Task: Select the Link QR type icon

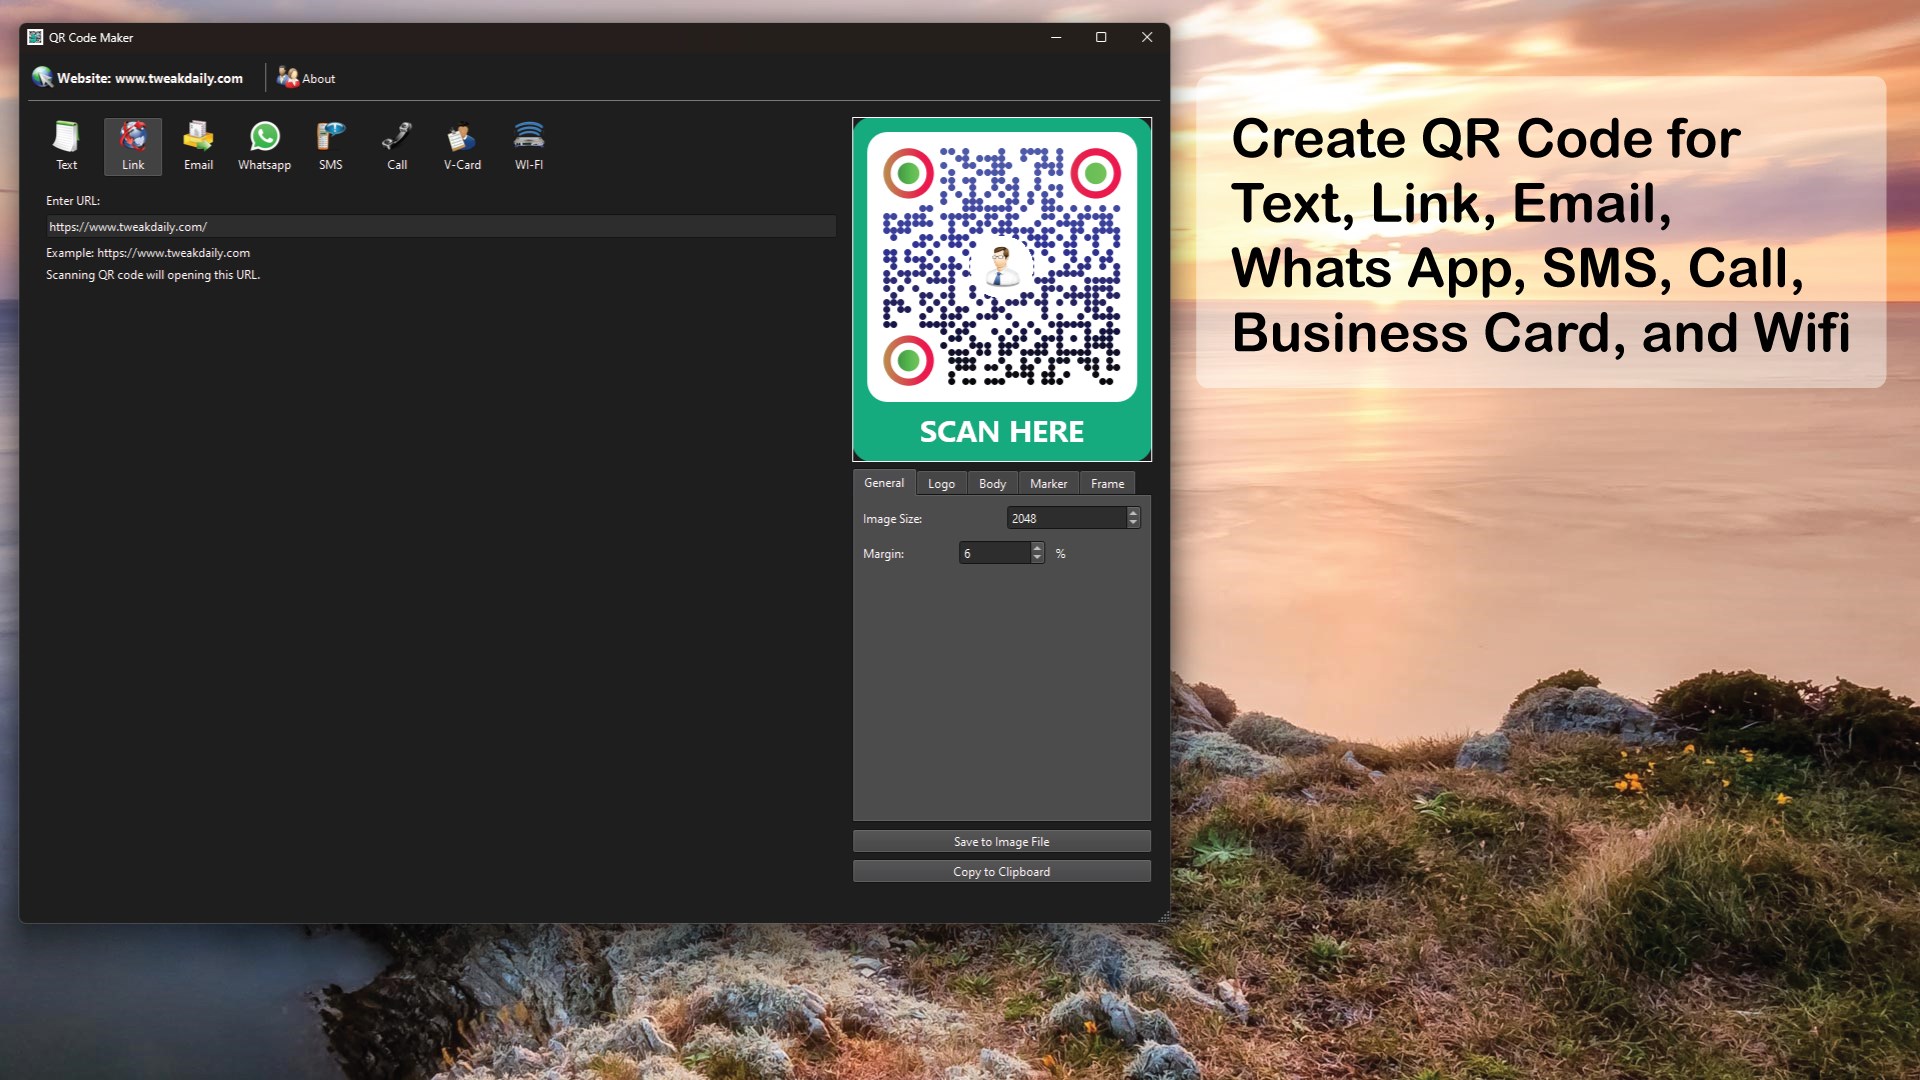Action: click(133, 146)
